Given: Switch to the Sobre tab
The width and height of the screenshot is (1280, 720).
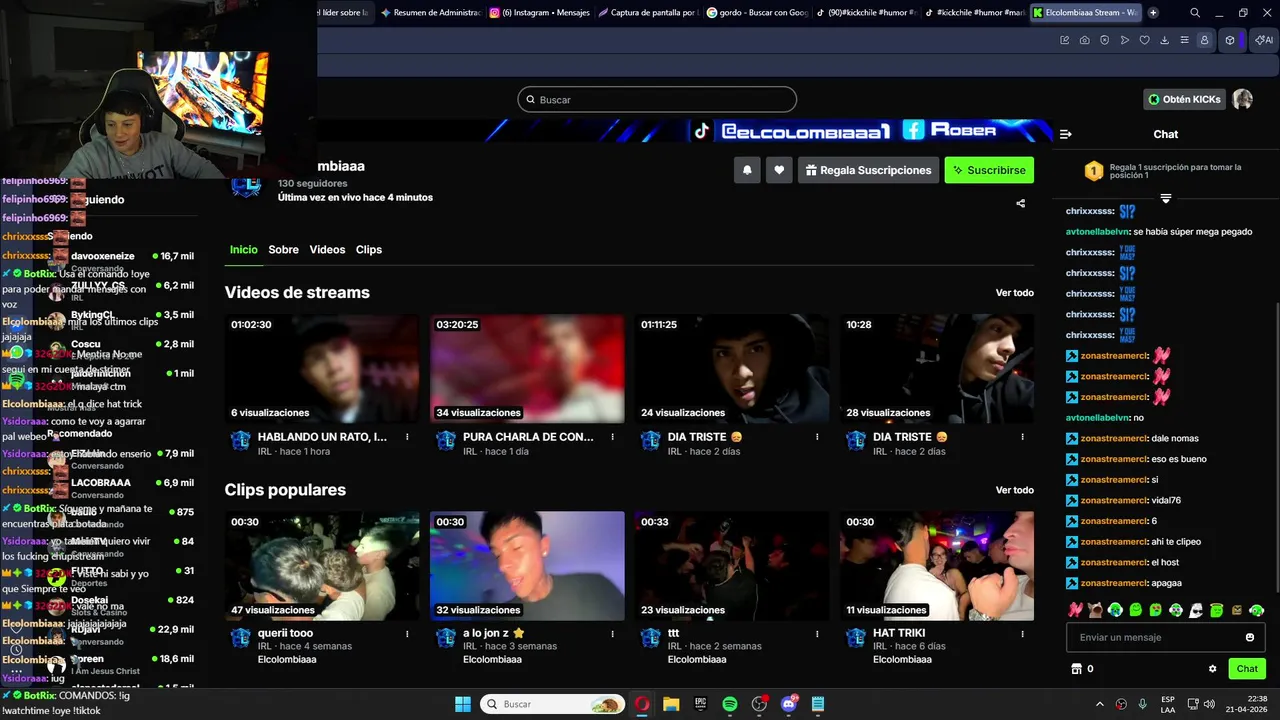Looking at the screenshot, I should [x=283, y=250].
